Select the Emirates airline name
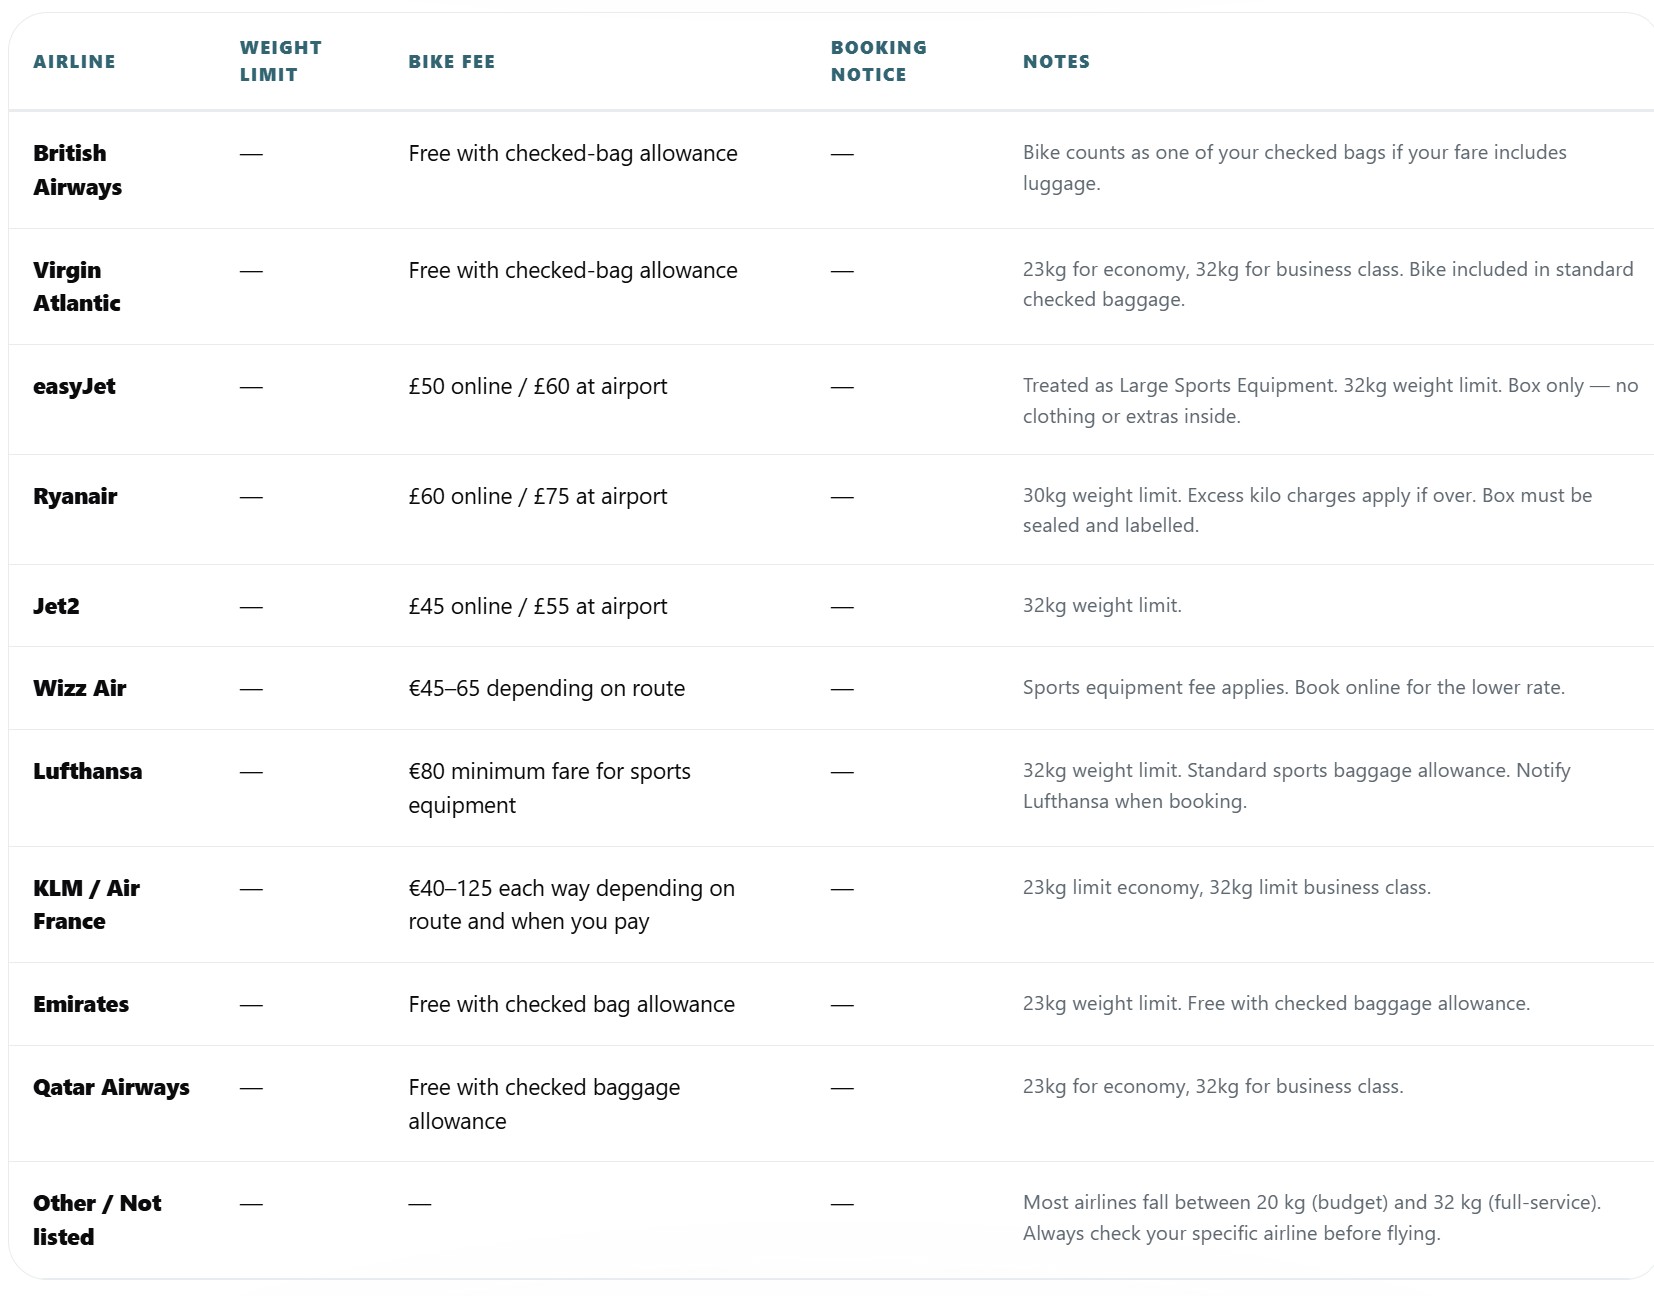This screenshot has height=1296, width=1654. (81, 1004)
